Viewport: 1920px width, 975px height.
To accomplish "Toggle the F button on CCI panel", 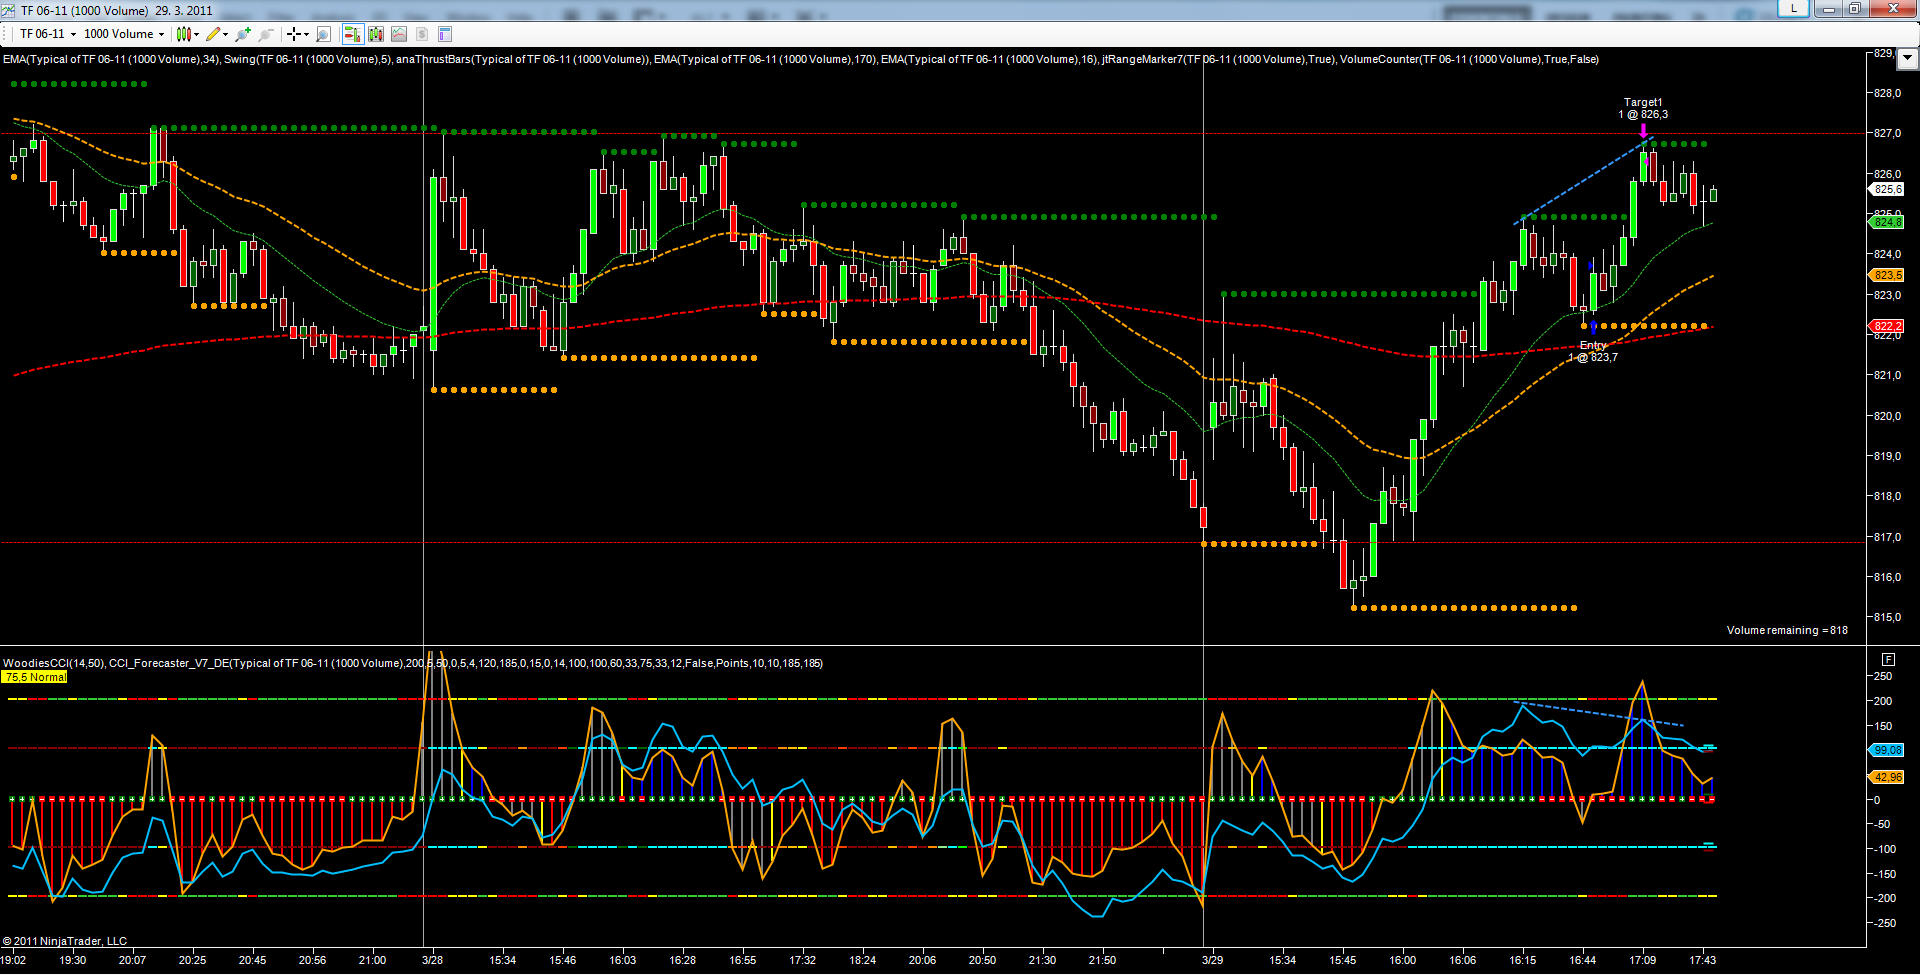I will point(1888,659).
